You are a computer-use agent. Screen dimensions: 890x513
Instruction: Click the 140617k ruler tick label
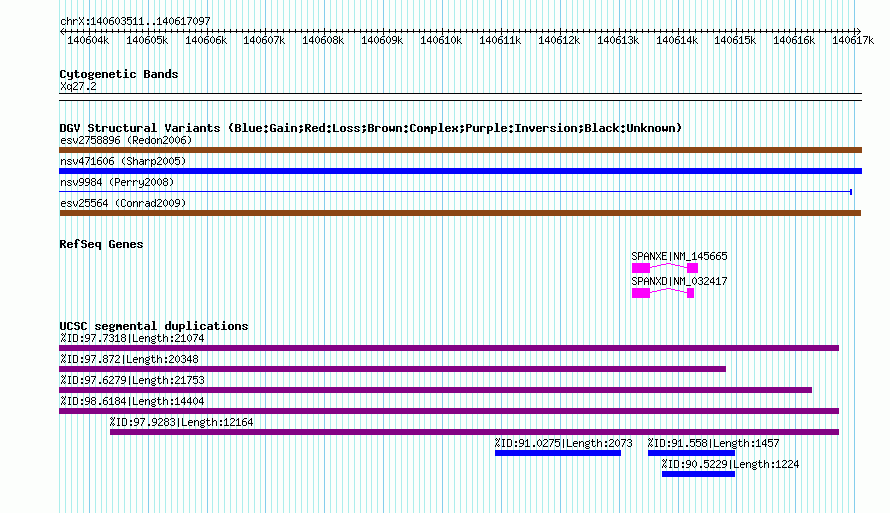[x=853, y=40]
